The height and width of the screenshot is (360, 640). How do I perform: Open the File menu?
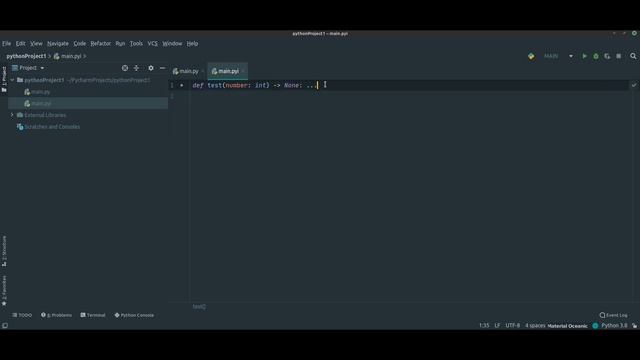(7, 44)
